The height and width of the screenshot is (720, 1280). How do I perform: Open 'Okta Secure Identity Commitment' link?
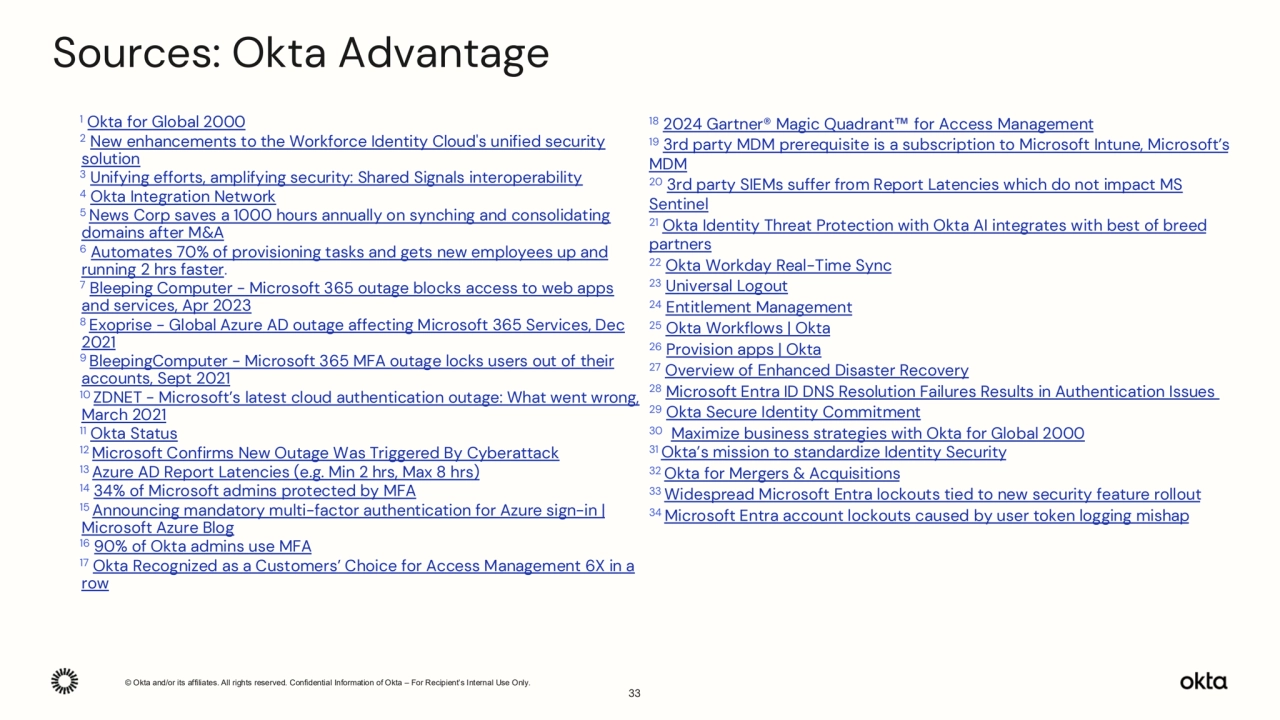tap(793, 412)
